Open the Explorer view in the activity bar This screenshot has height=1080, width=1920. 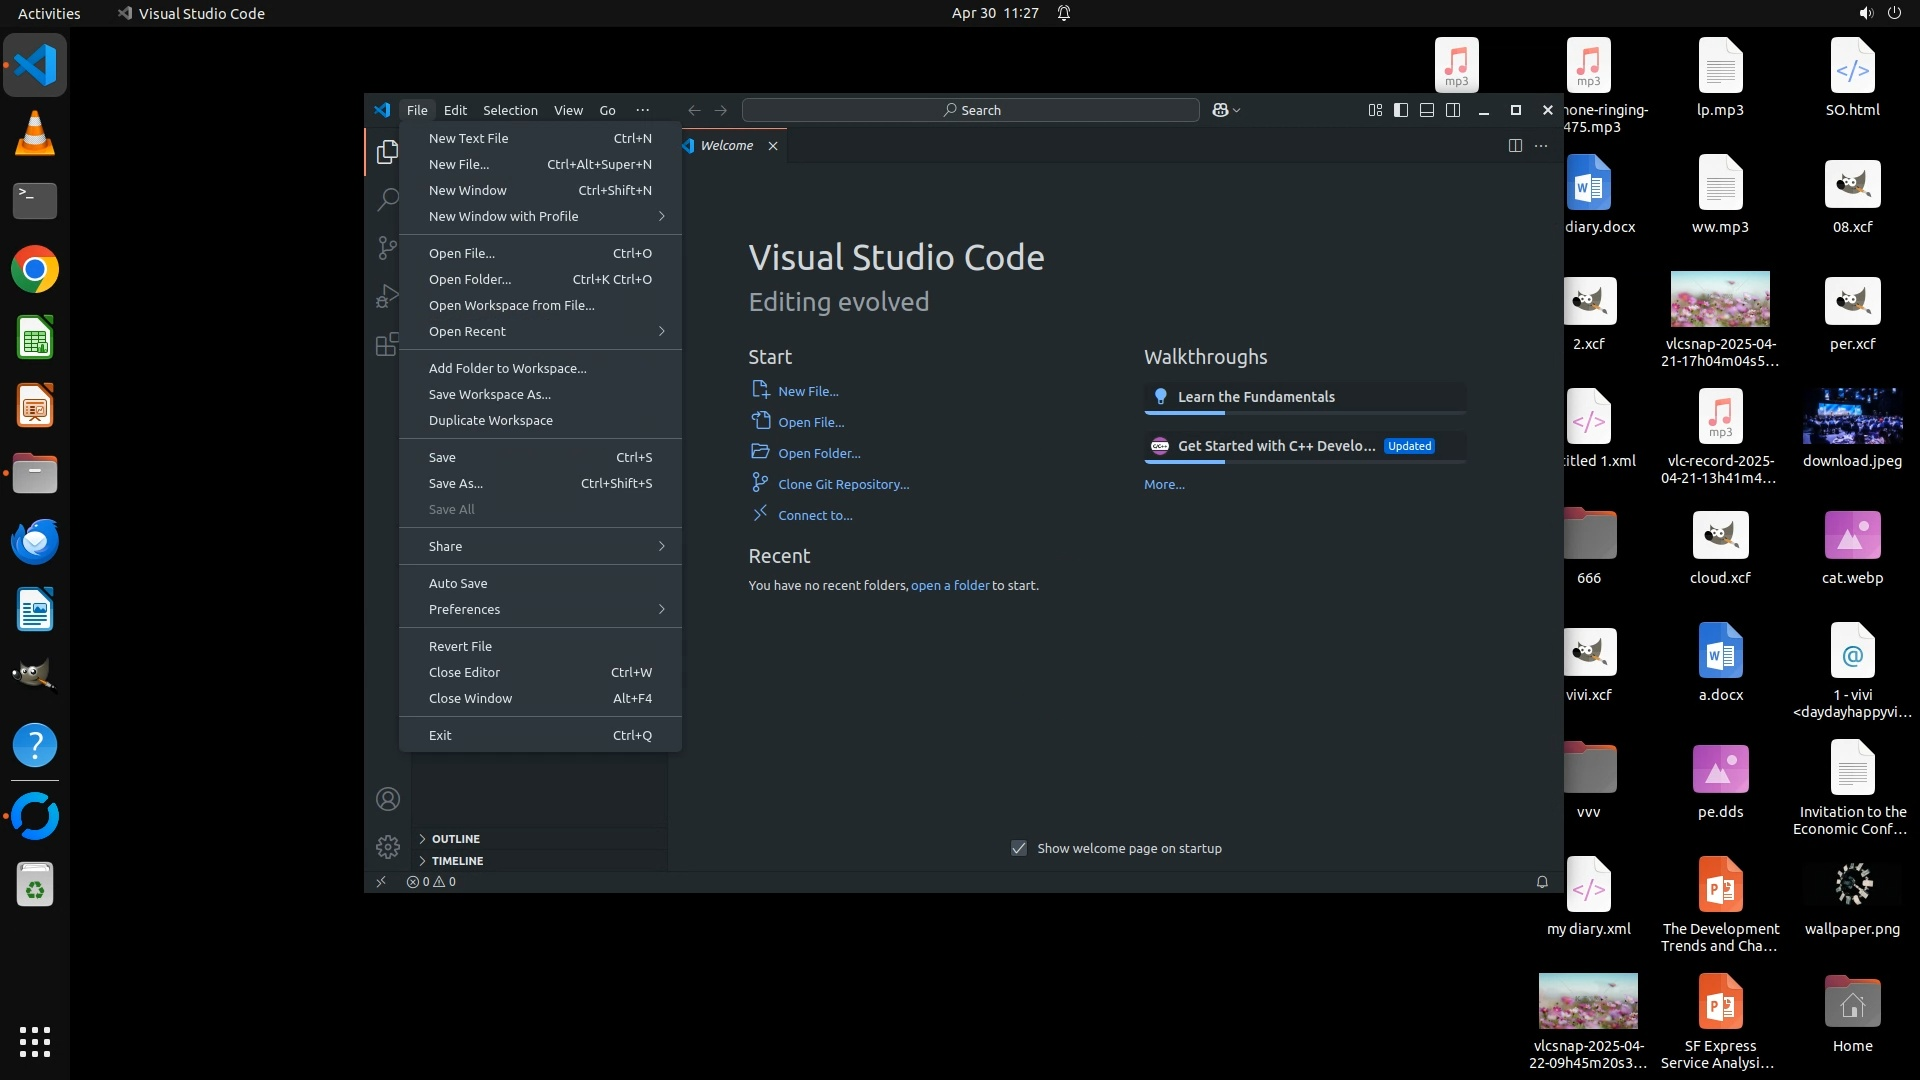pos(387,152)
